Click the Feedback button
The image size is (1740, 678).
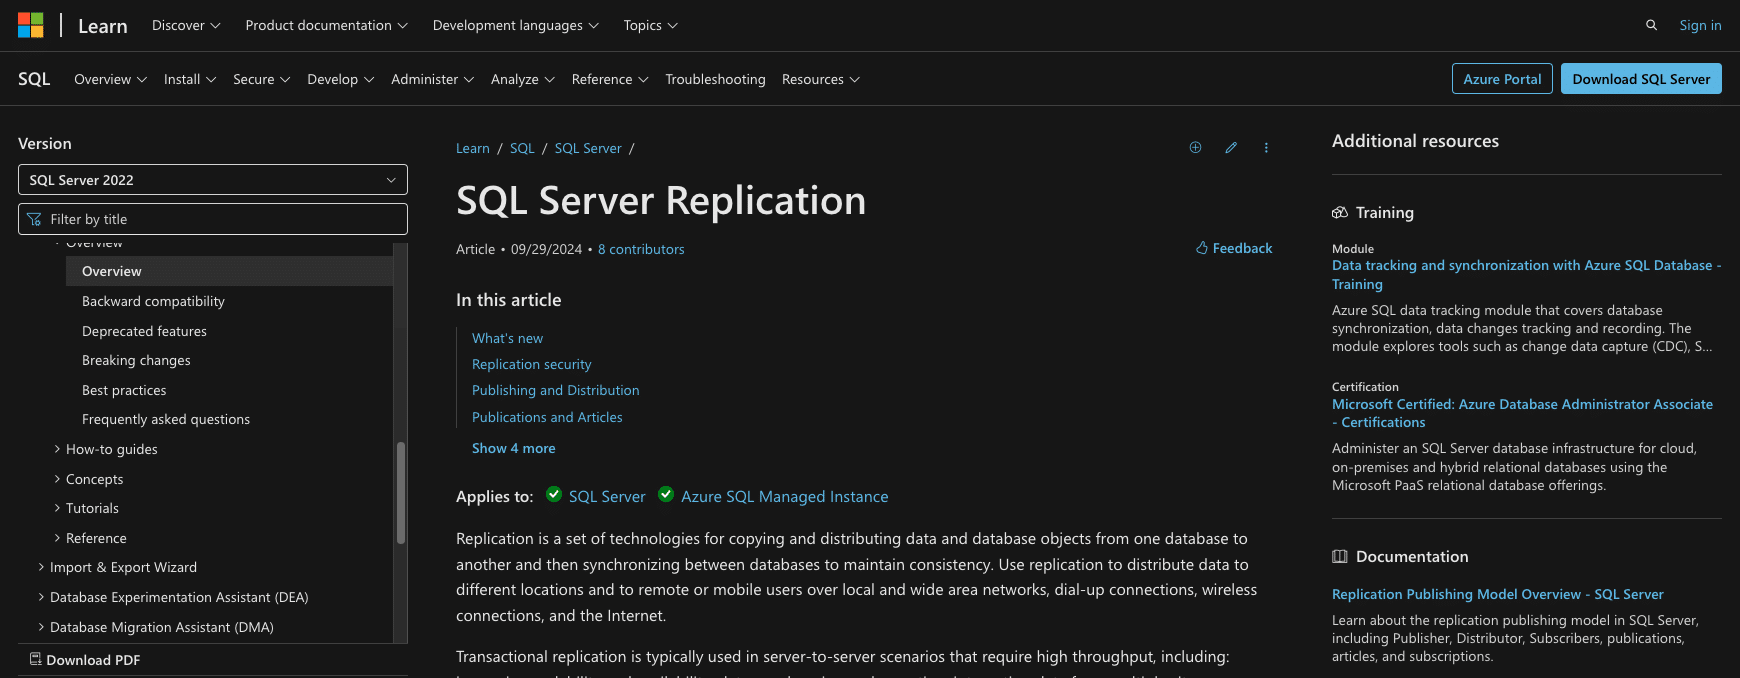point(1234,248)
